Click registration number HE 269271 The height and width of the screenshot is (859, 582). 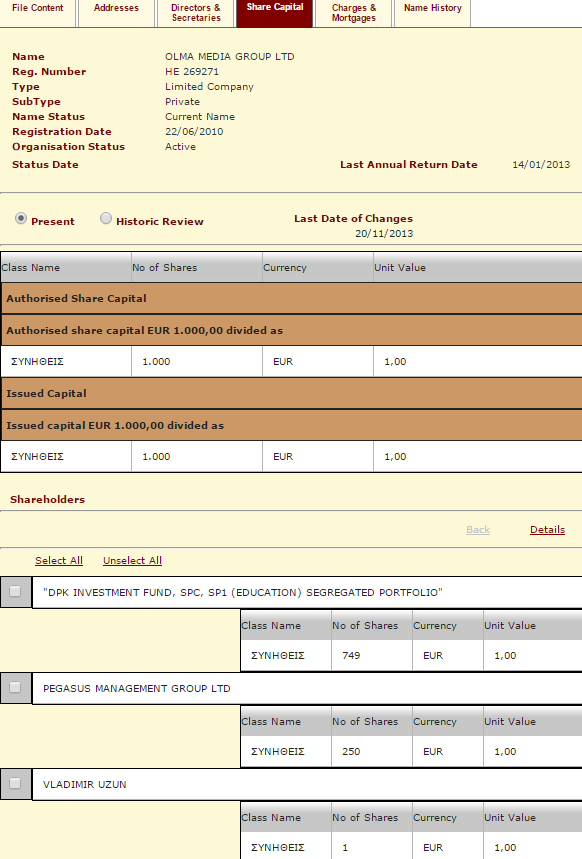tap(192, 72)
